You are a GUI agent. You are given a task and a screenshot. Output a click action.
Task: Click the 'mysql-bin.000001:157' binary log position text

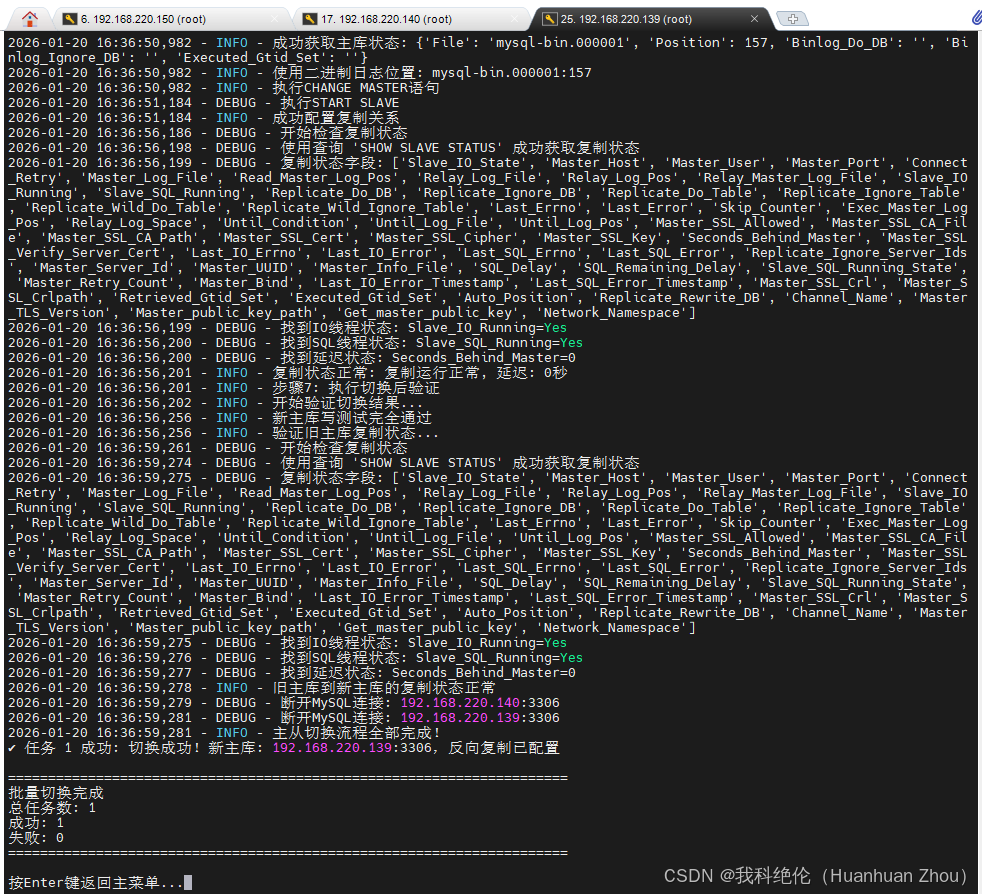[512, 73]
